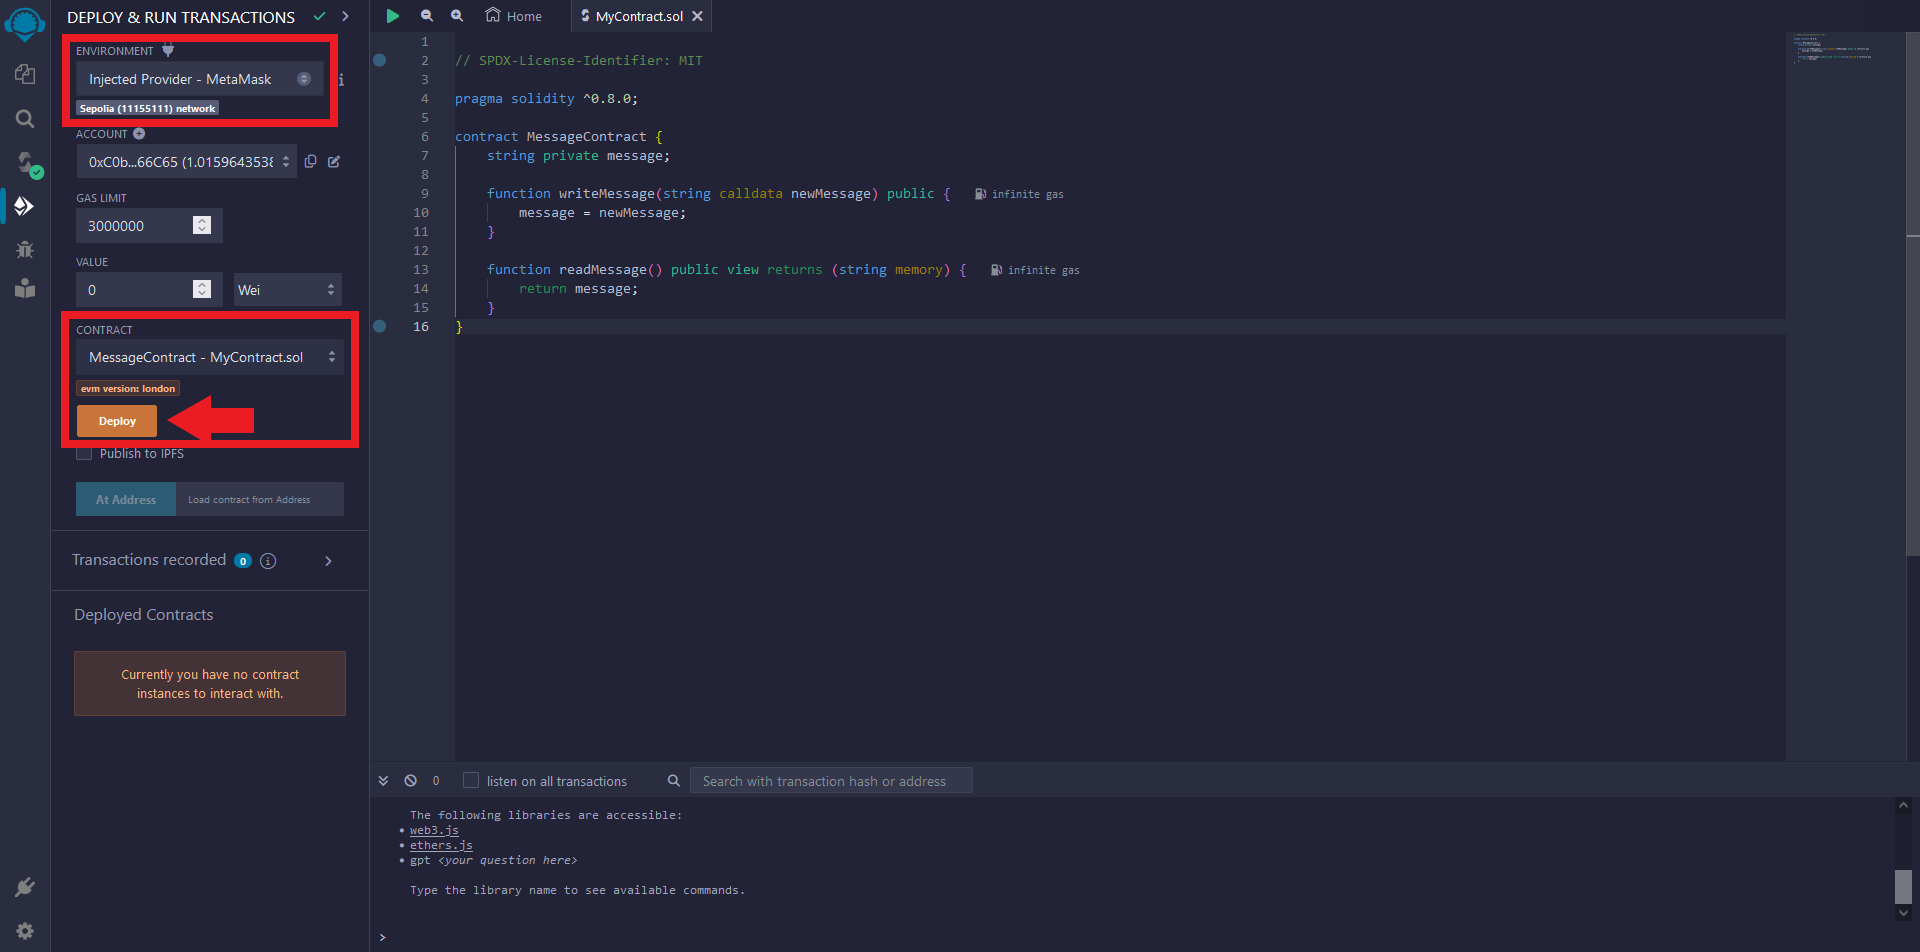Open the Plugin manager plug icon
The width and height of the screenshot is (1920, 952).
click(x=25, y=887)
